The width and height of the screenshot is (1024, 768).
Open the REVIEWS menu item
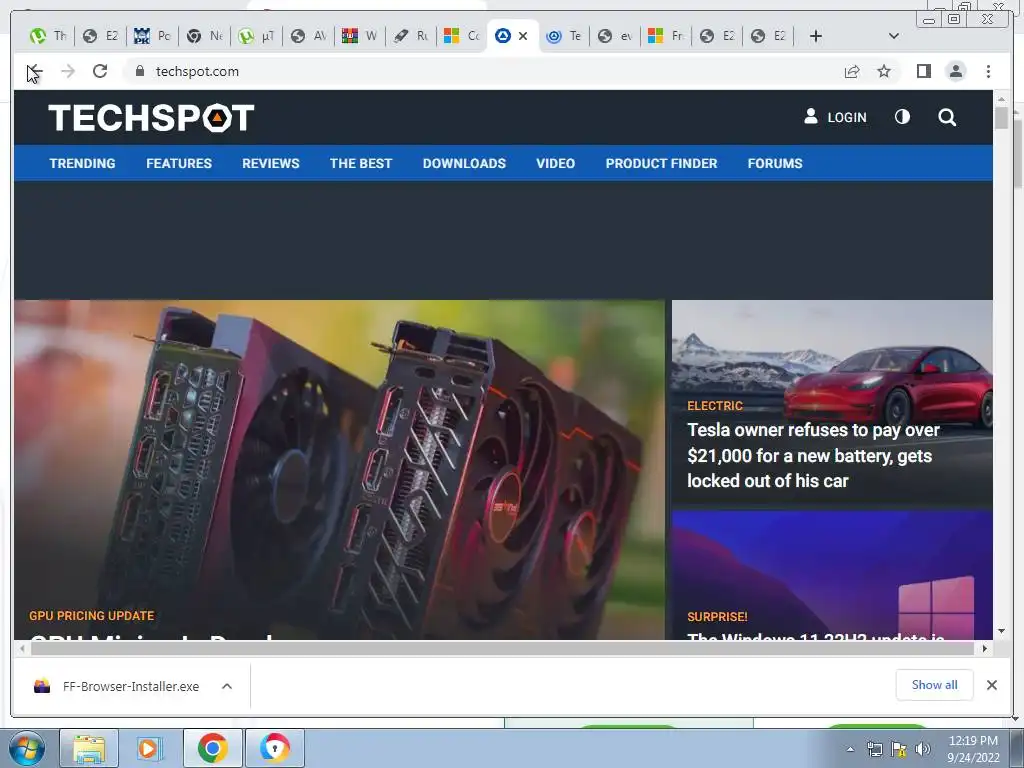point(270,163)
